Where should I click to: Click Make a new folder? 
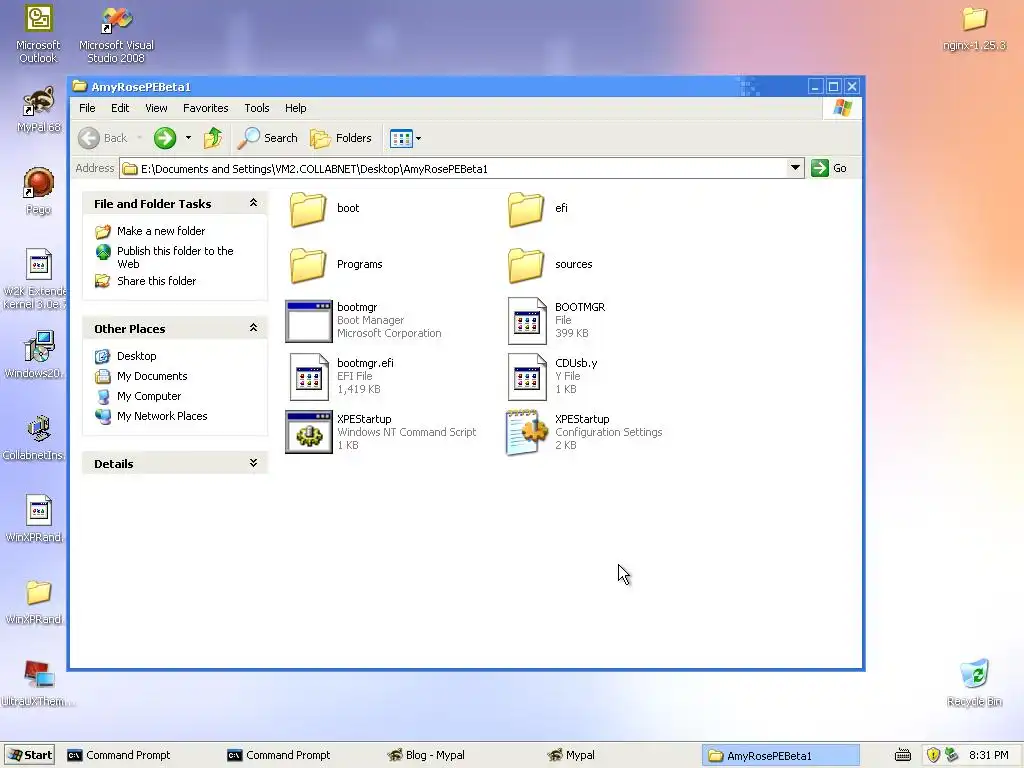[161, 231]
